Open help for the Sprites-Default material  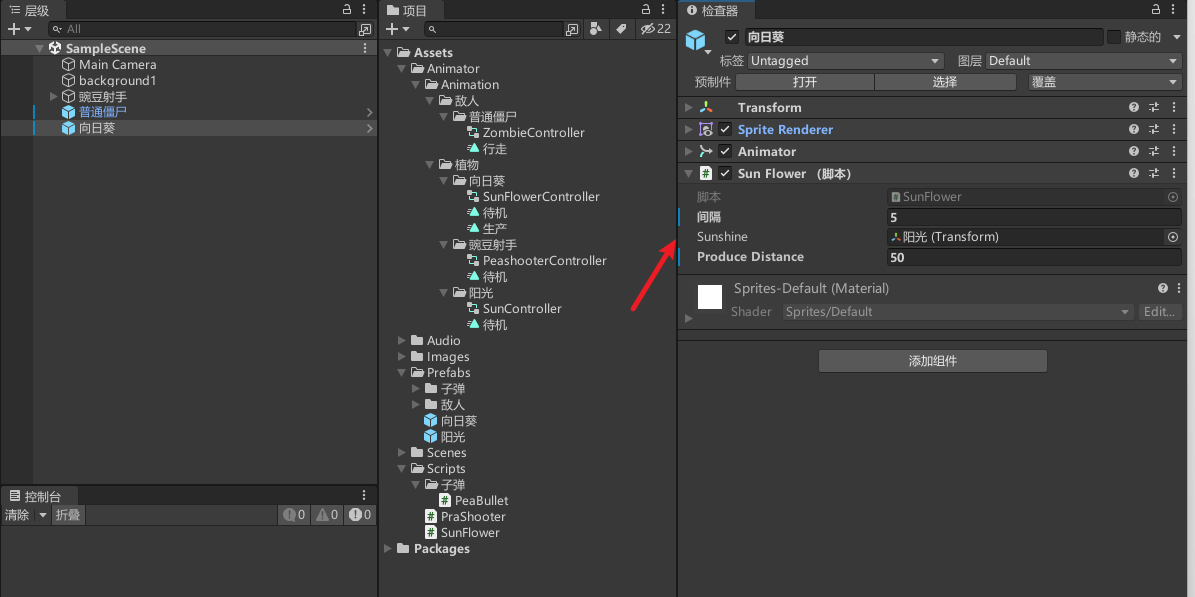click(1162, 288)
